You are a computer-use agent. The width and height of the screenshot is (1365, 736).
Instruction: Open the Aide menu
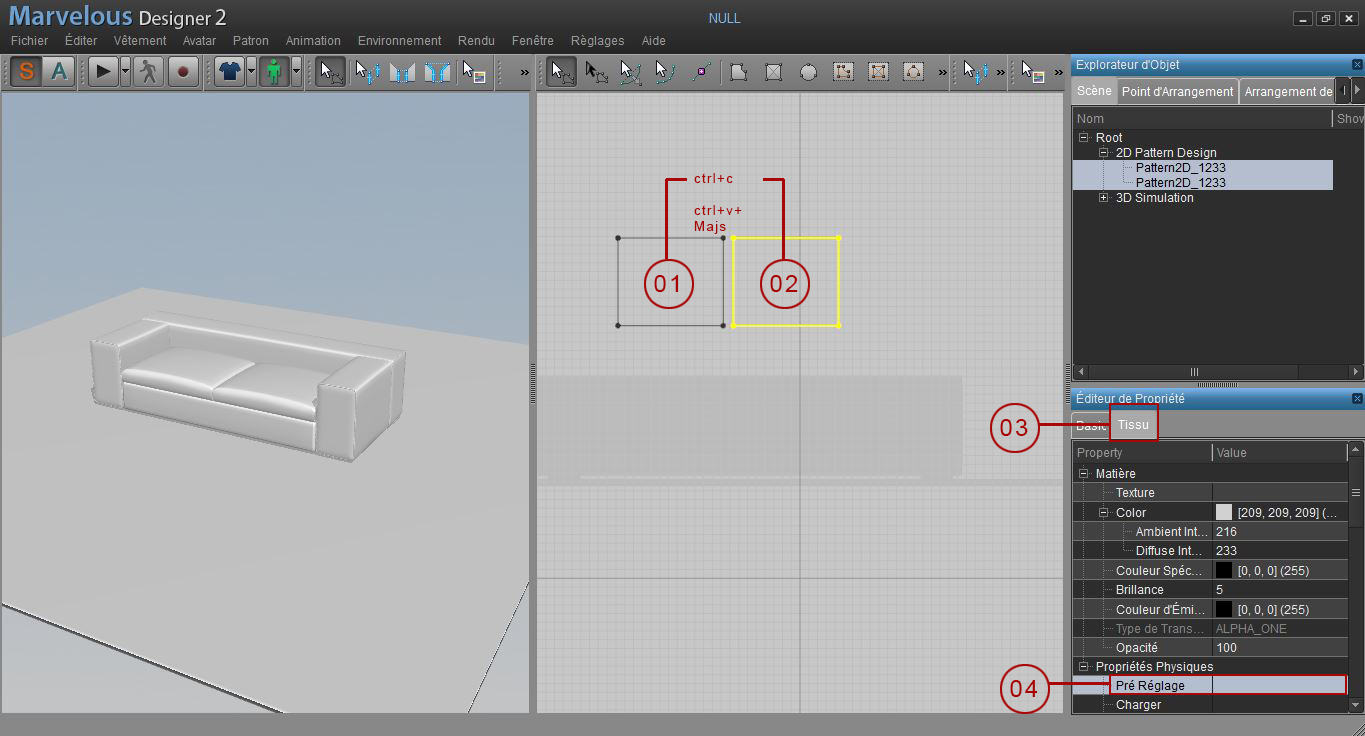[653, 41]
